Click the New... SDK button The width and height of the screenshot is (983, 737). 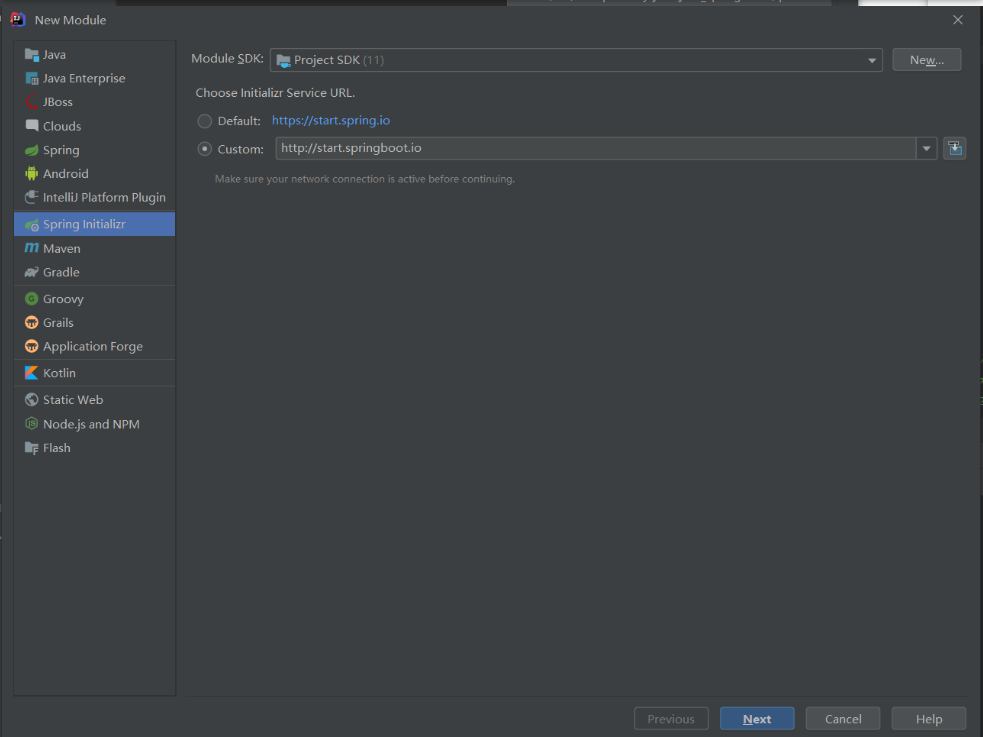927,60
